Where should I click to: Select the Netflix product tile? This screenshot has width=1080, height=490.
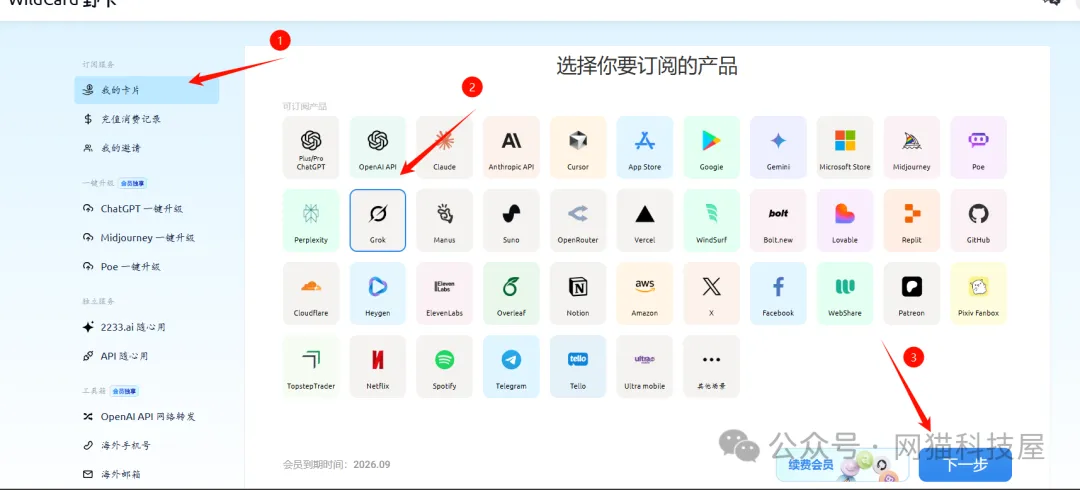coord(377,367)
